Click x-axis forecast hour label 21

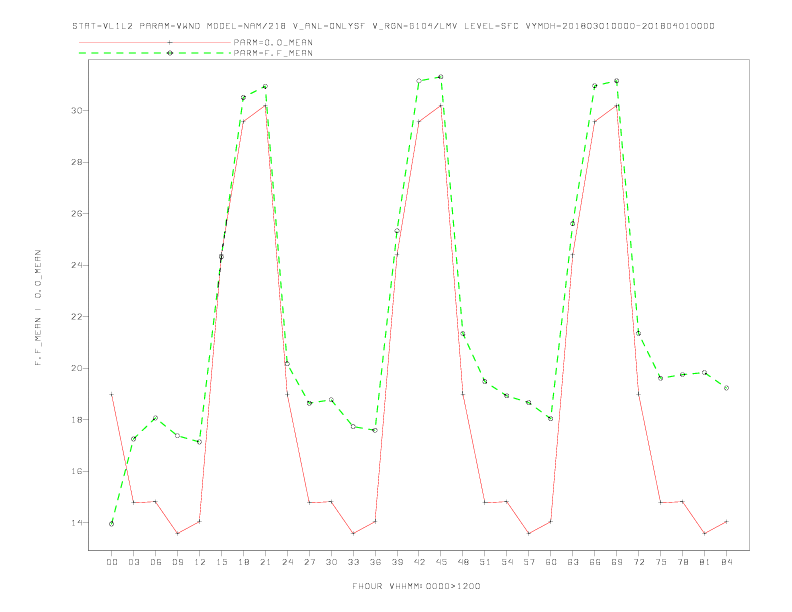[265, 562]
